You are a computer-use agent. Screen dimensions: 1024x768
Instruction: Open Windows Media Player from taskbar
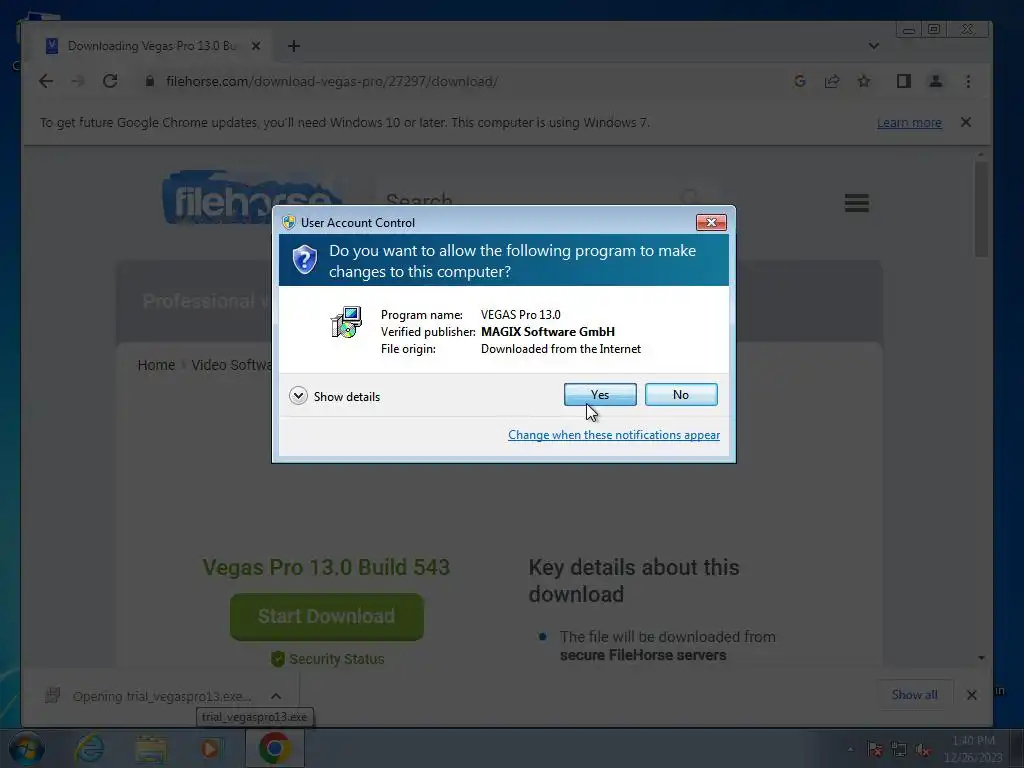[x=210, y=749]
